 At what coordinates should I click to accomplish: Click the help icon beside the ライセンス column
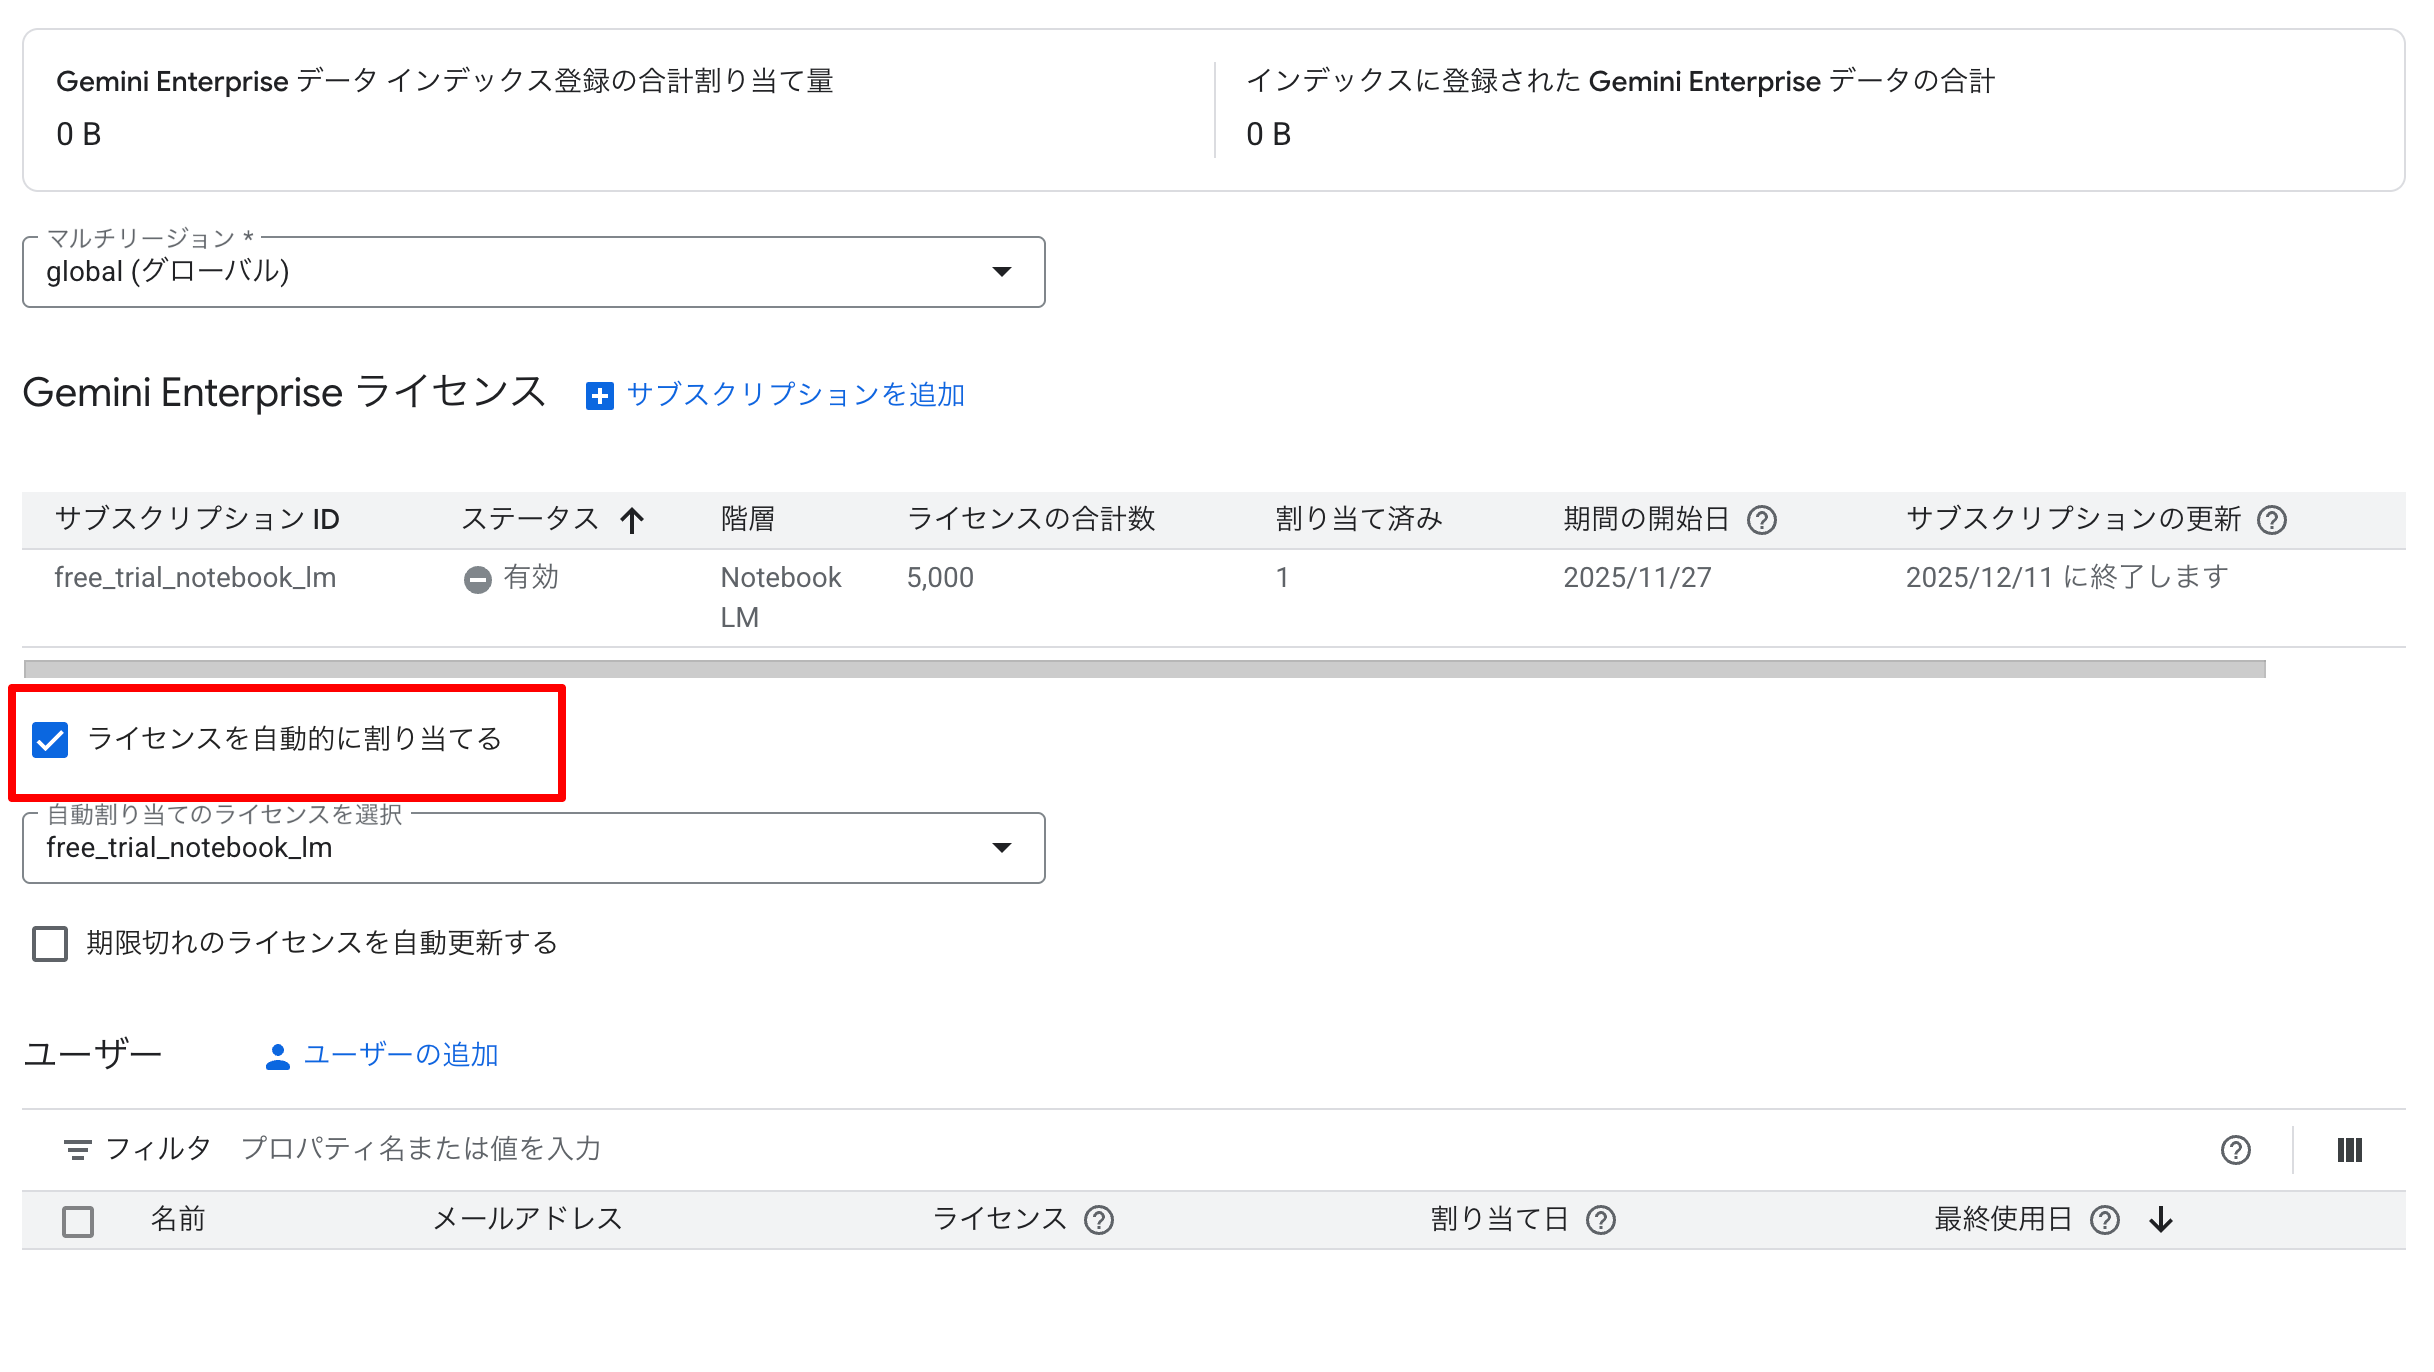pos(1097,1219)
